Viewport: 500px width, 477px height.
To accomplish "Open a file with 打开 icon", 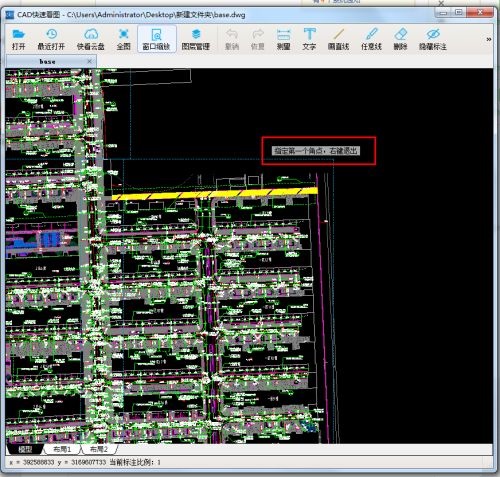I will point(18,39).
